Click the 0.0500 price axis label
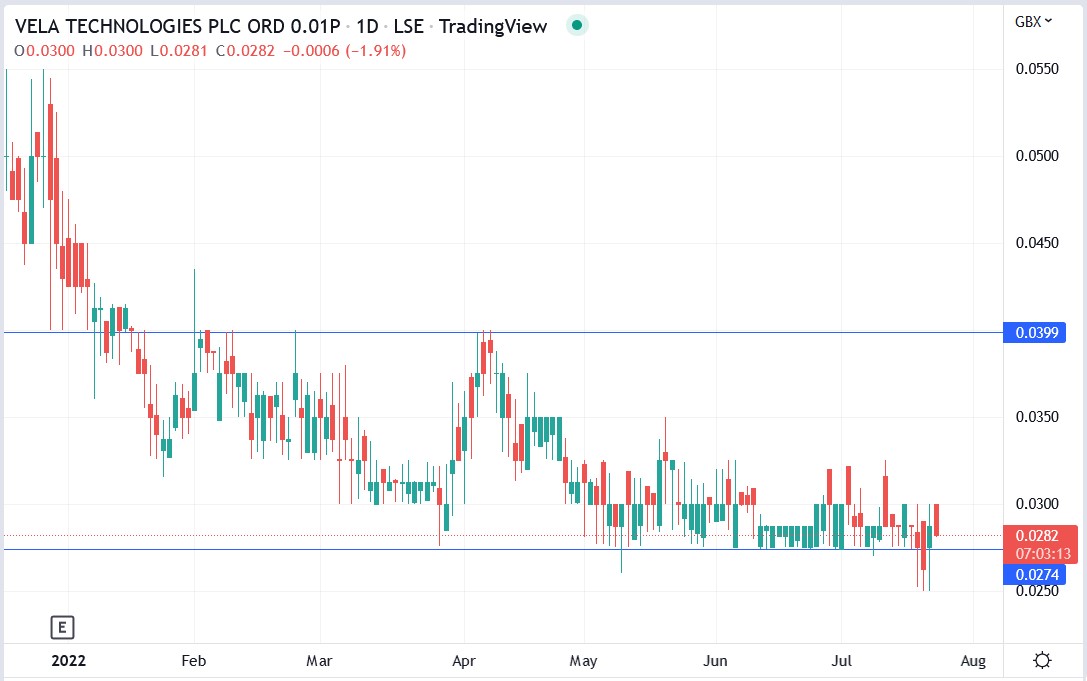This screenshot has height=681, width=1087. (1037, 155)
